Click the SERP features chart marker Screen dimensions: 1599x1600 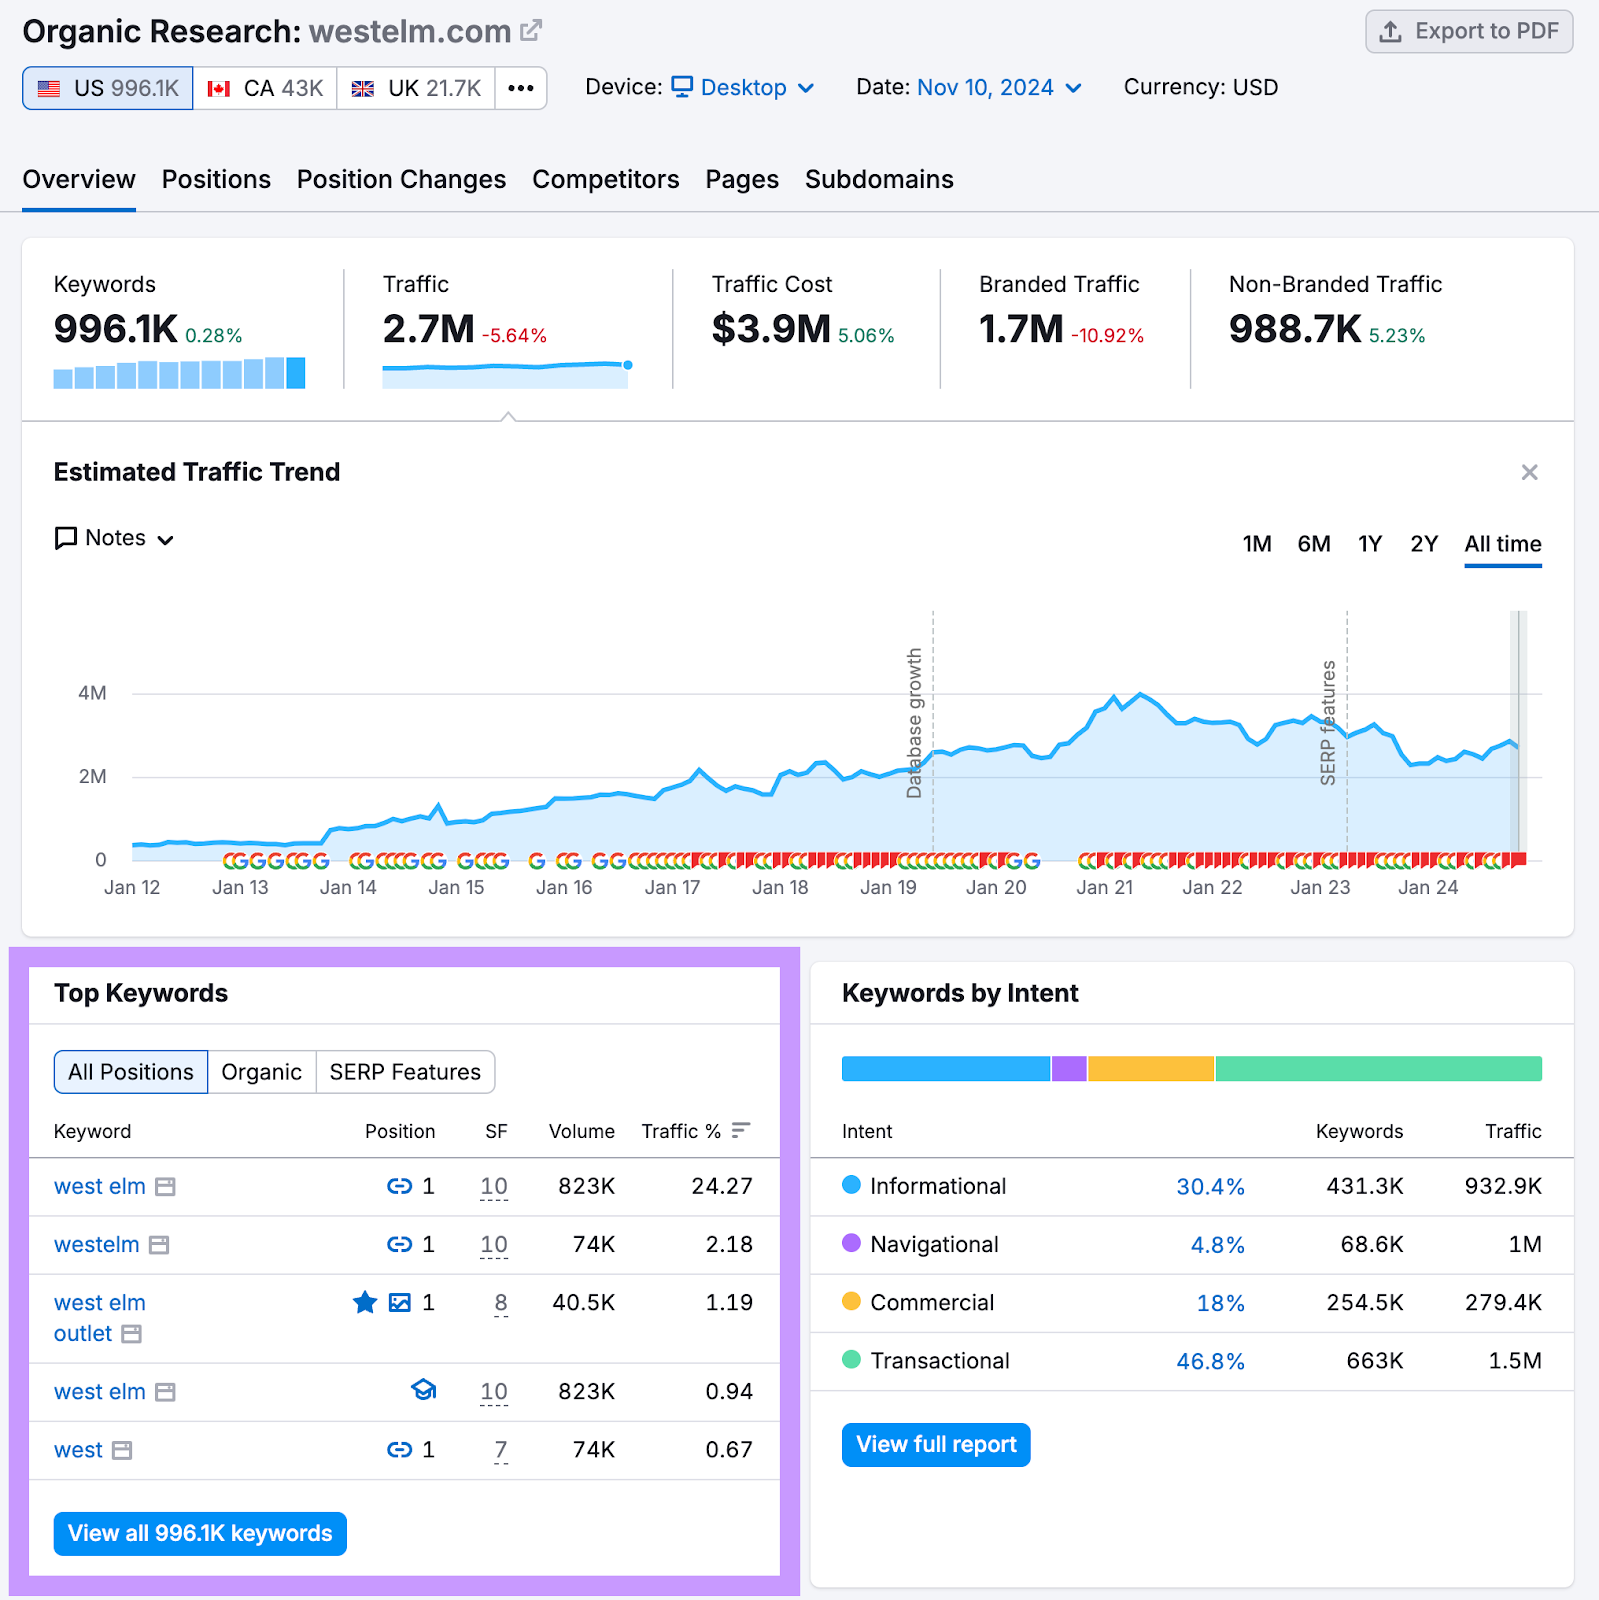(1328, 723)
